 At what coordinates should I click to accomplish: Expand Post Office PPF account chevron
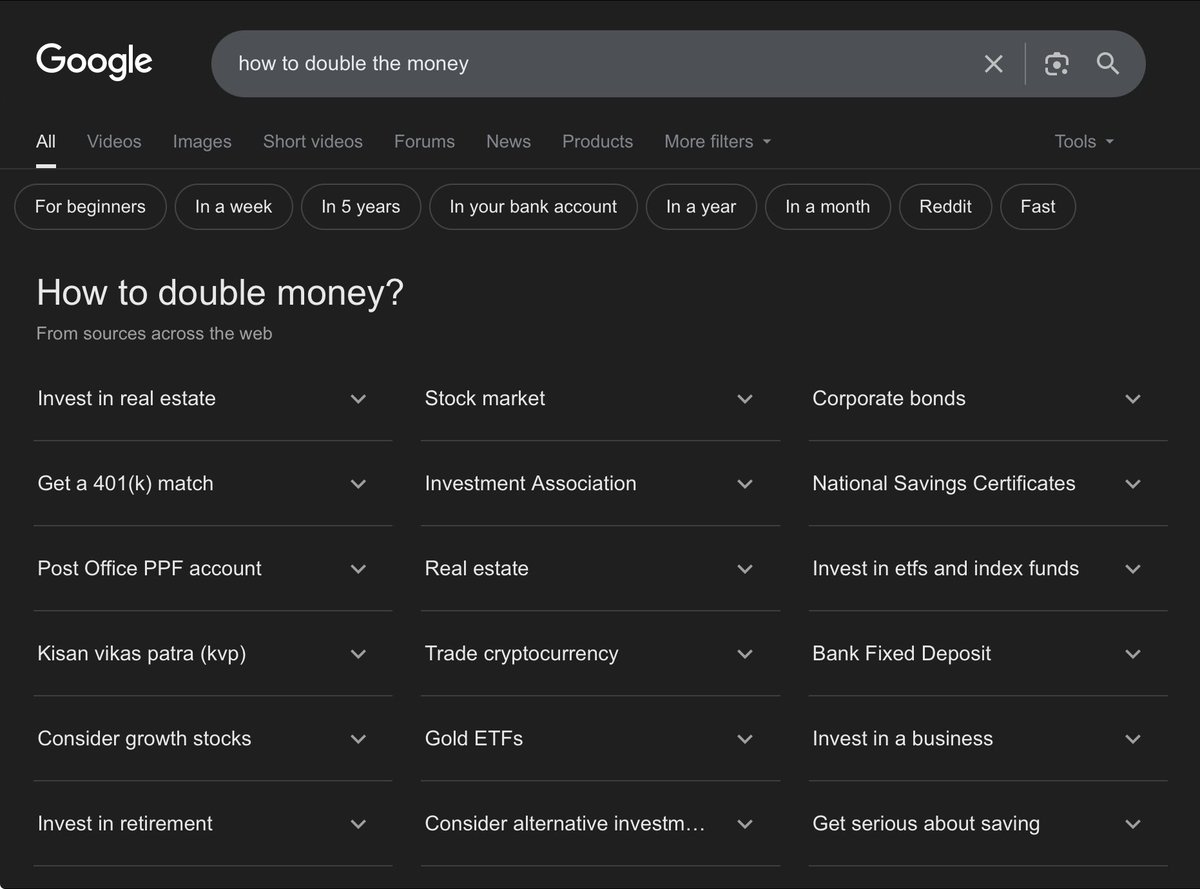coord(358,569)
